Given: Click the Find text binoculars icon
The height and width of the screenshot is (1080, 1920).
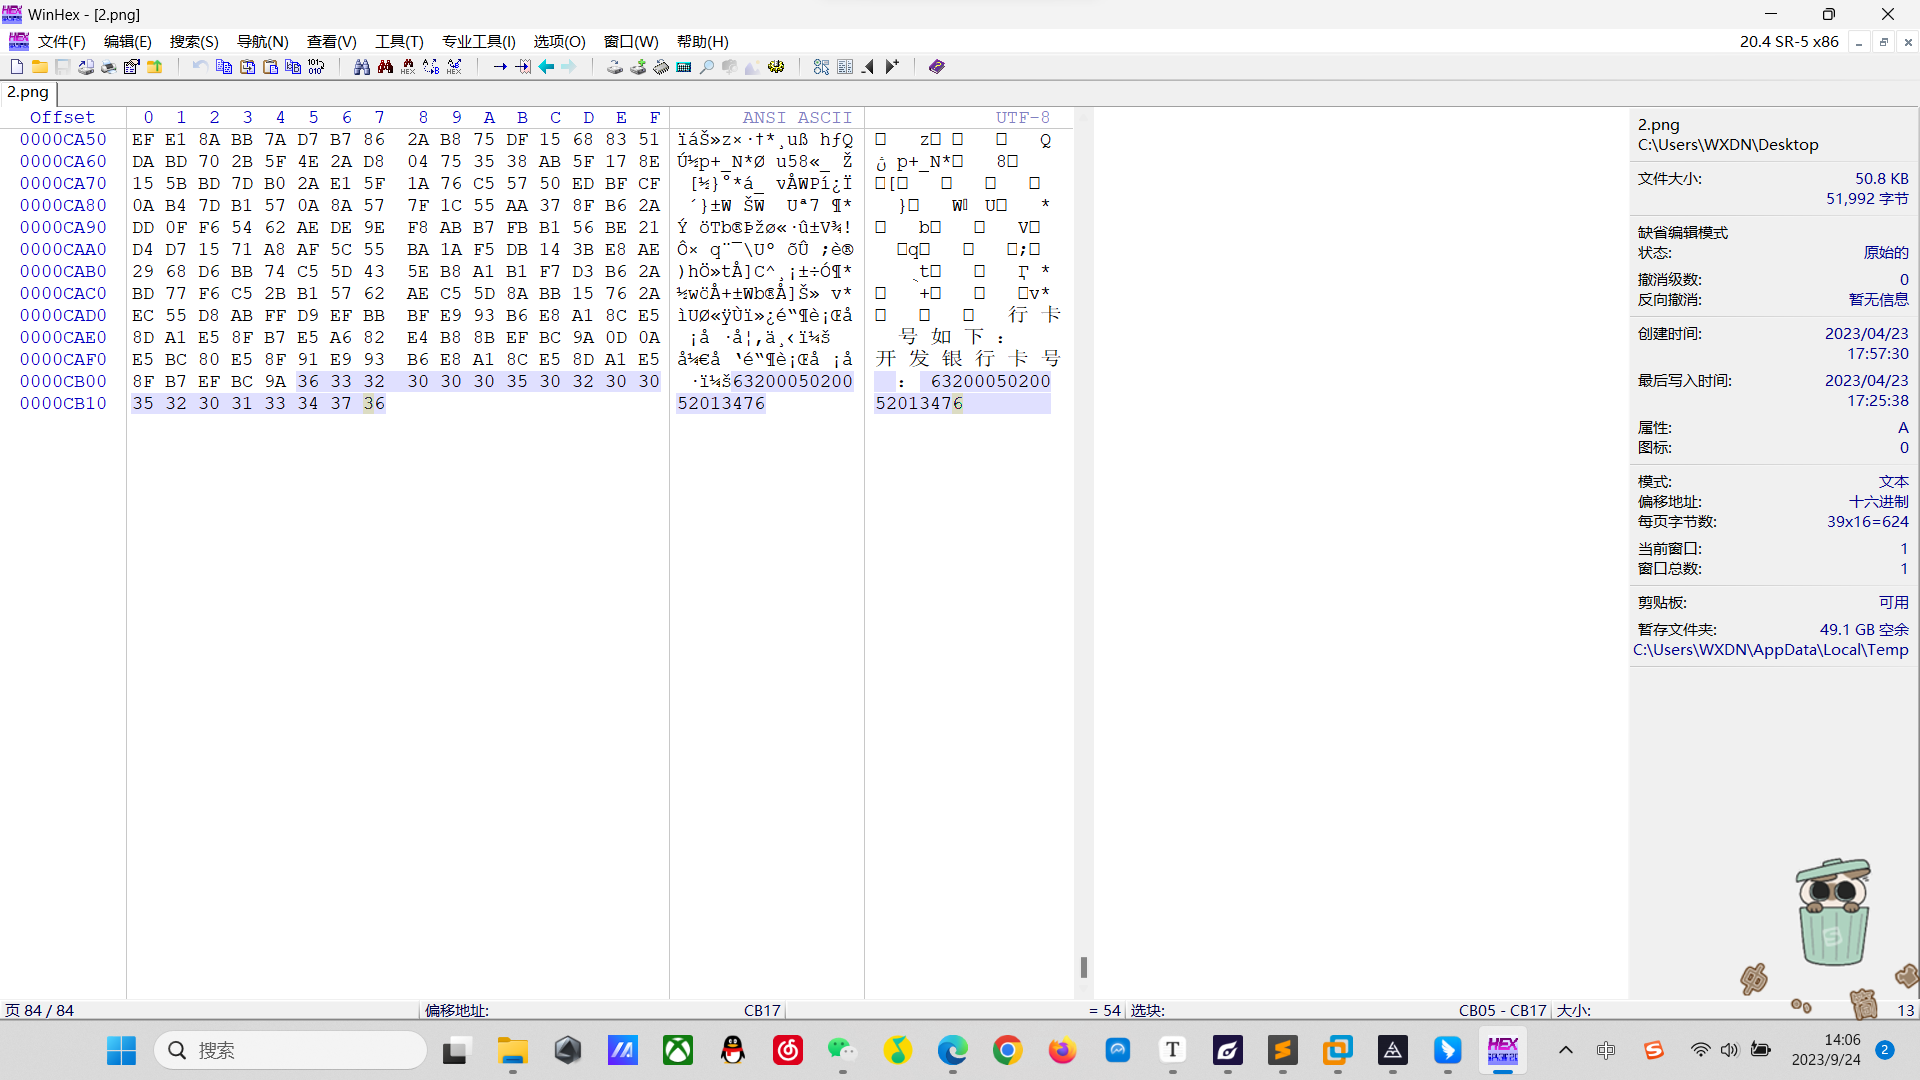Looking at the screenshot, I should (x=362, y=67).
